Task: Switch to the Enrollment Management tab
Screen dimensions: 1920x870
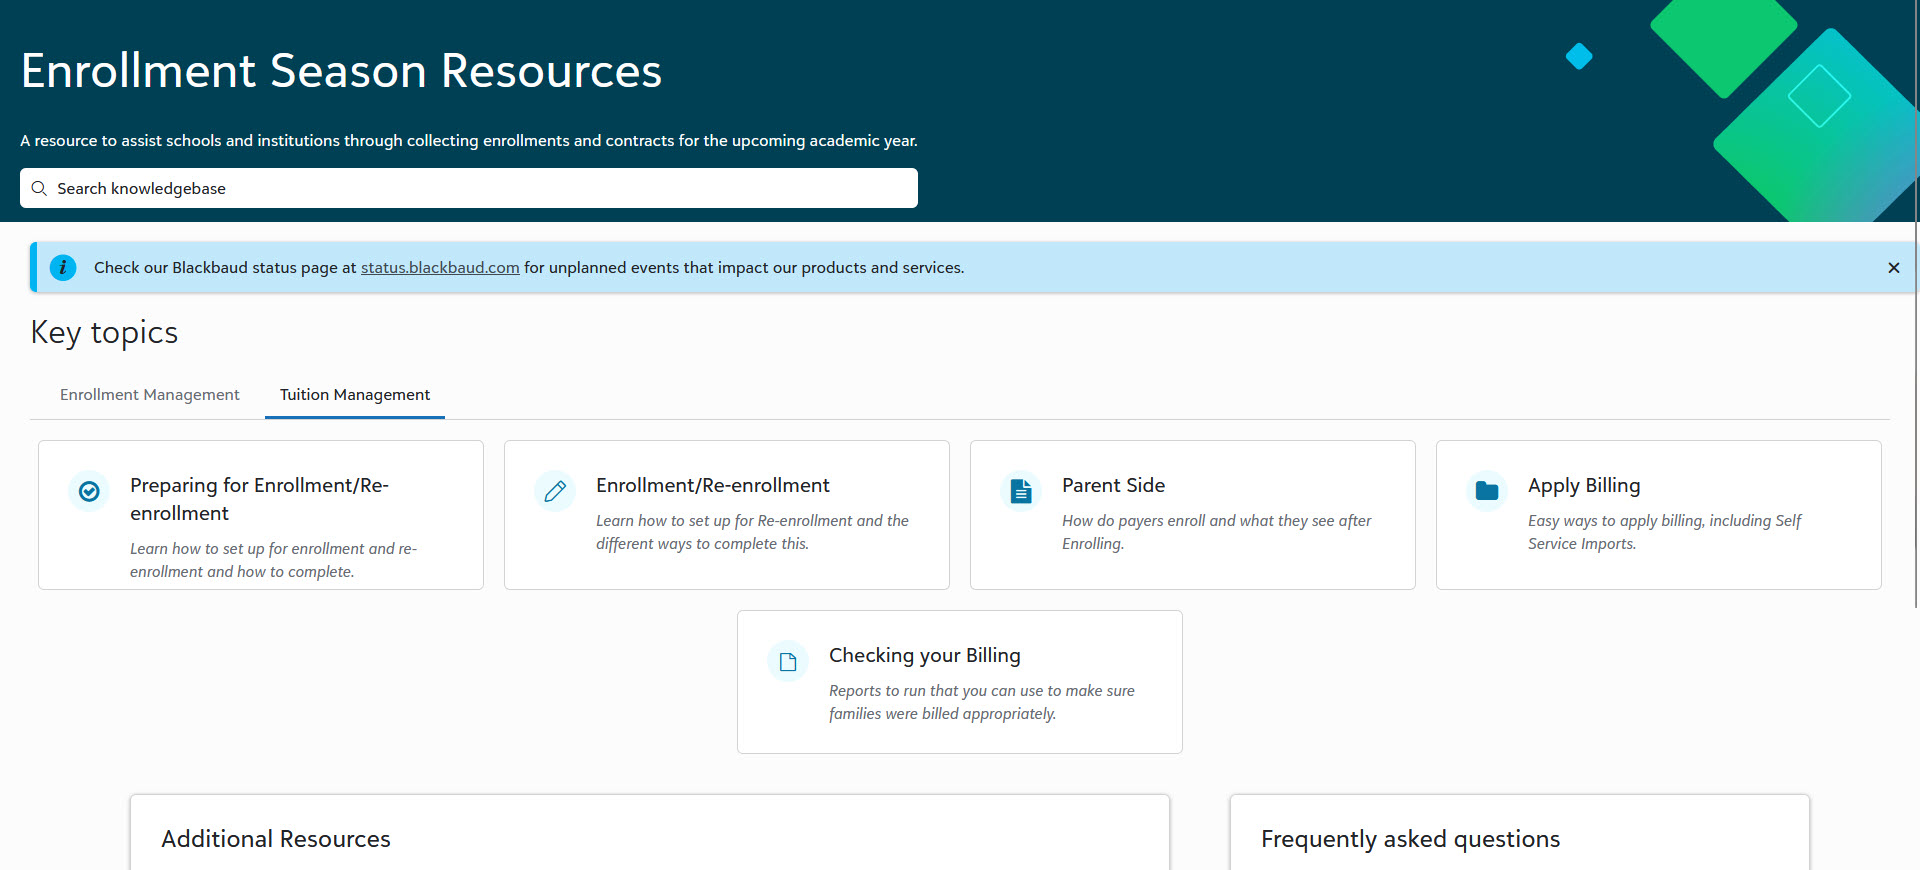Action: pos(150,395)
